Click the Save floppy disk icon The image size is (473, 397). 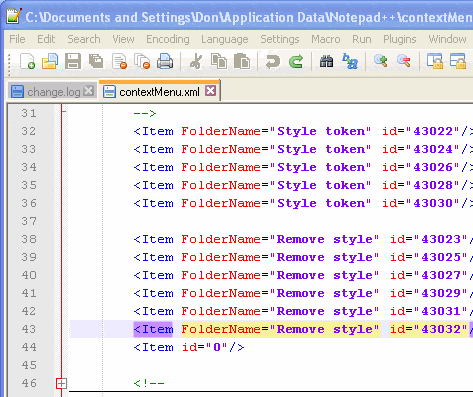[x=73, y=61]
